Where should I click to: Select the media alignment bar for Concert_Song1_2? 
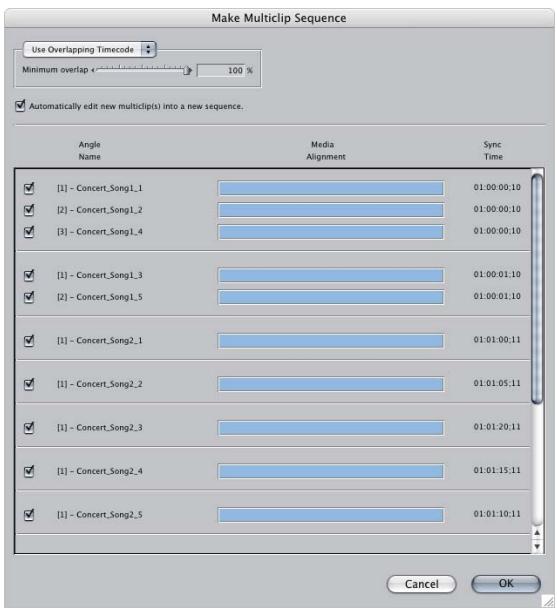(x=331, y=210)
